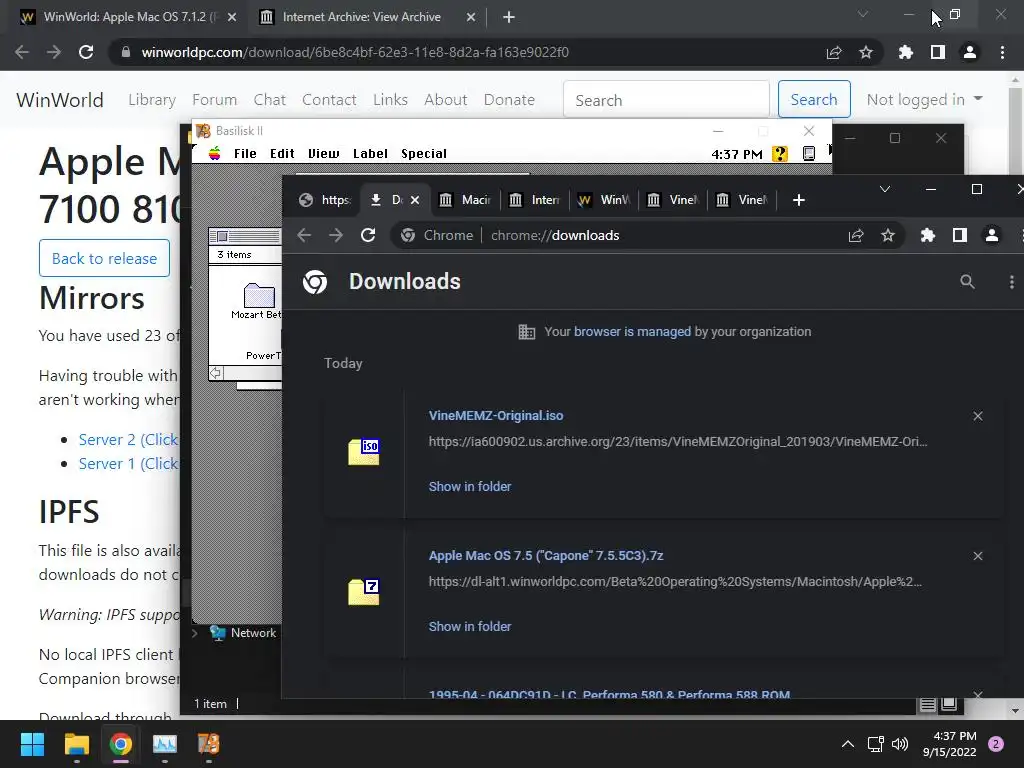Switch to the Macir tab in inner Chrome
Image resolution: width=1024 pixels, height=768 pixels.
pyautogui.click(x=466, y=200)
